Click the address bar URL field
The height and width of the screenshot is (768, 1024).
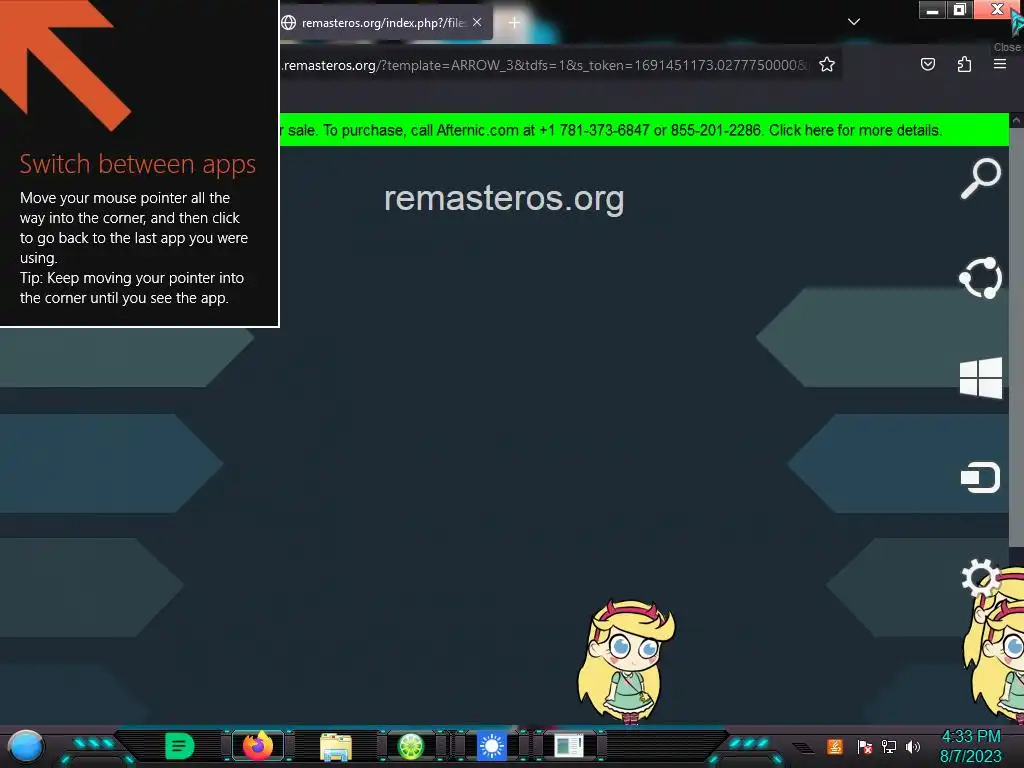(x=545, y=65)
